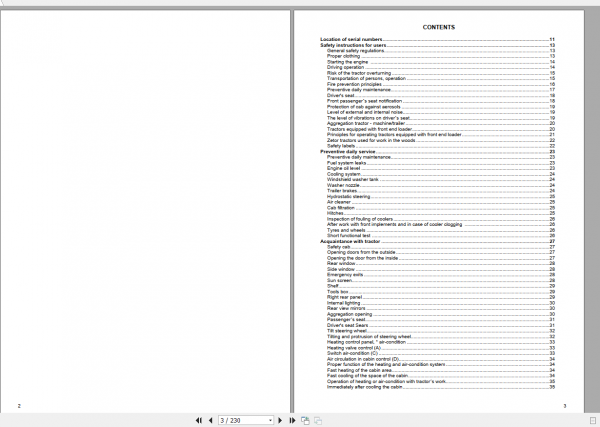The height and width of the screenshot is (427, 600).
Task: Click the next view navigation icon
Action: point(318,420)
